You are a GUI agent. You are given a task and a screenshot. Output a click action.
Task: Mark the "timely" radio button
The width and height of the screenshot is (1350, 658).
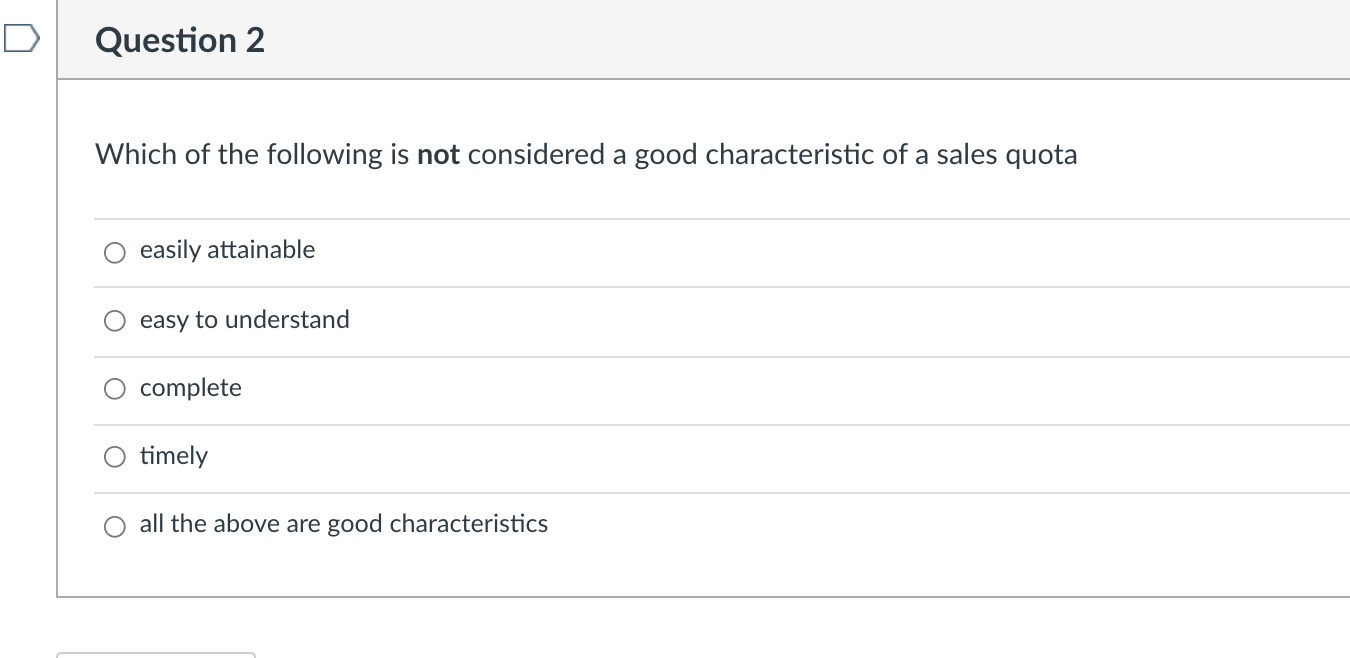tap(115, 458)
